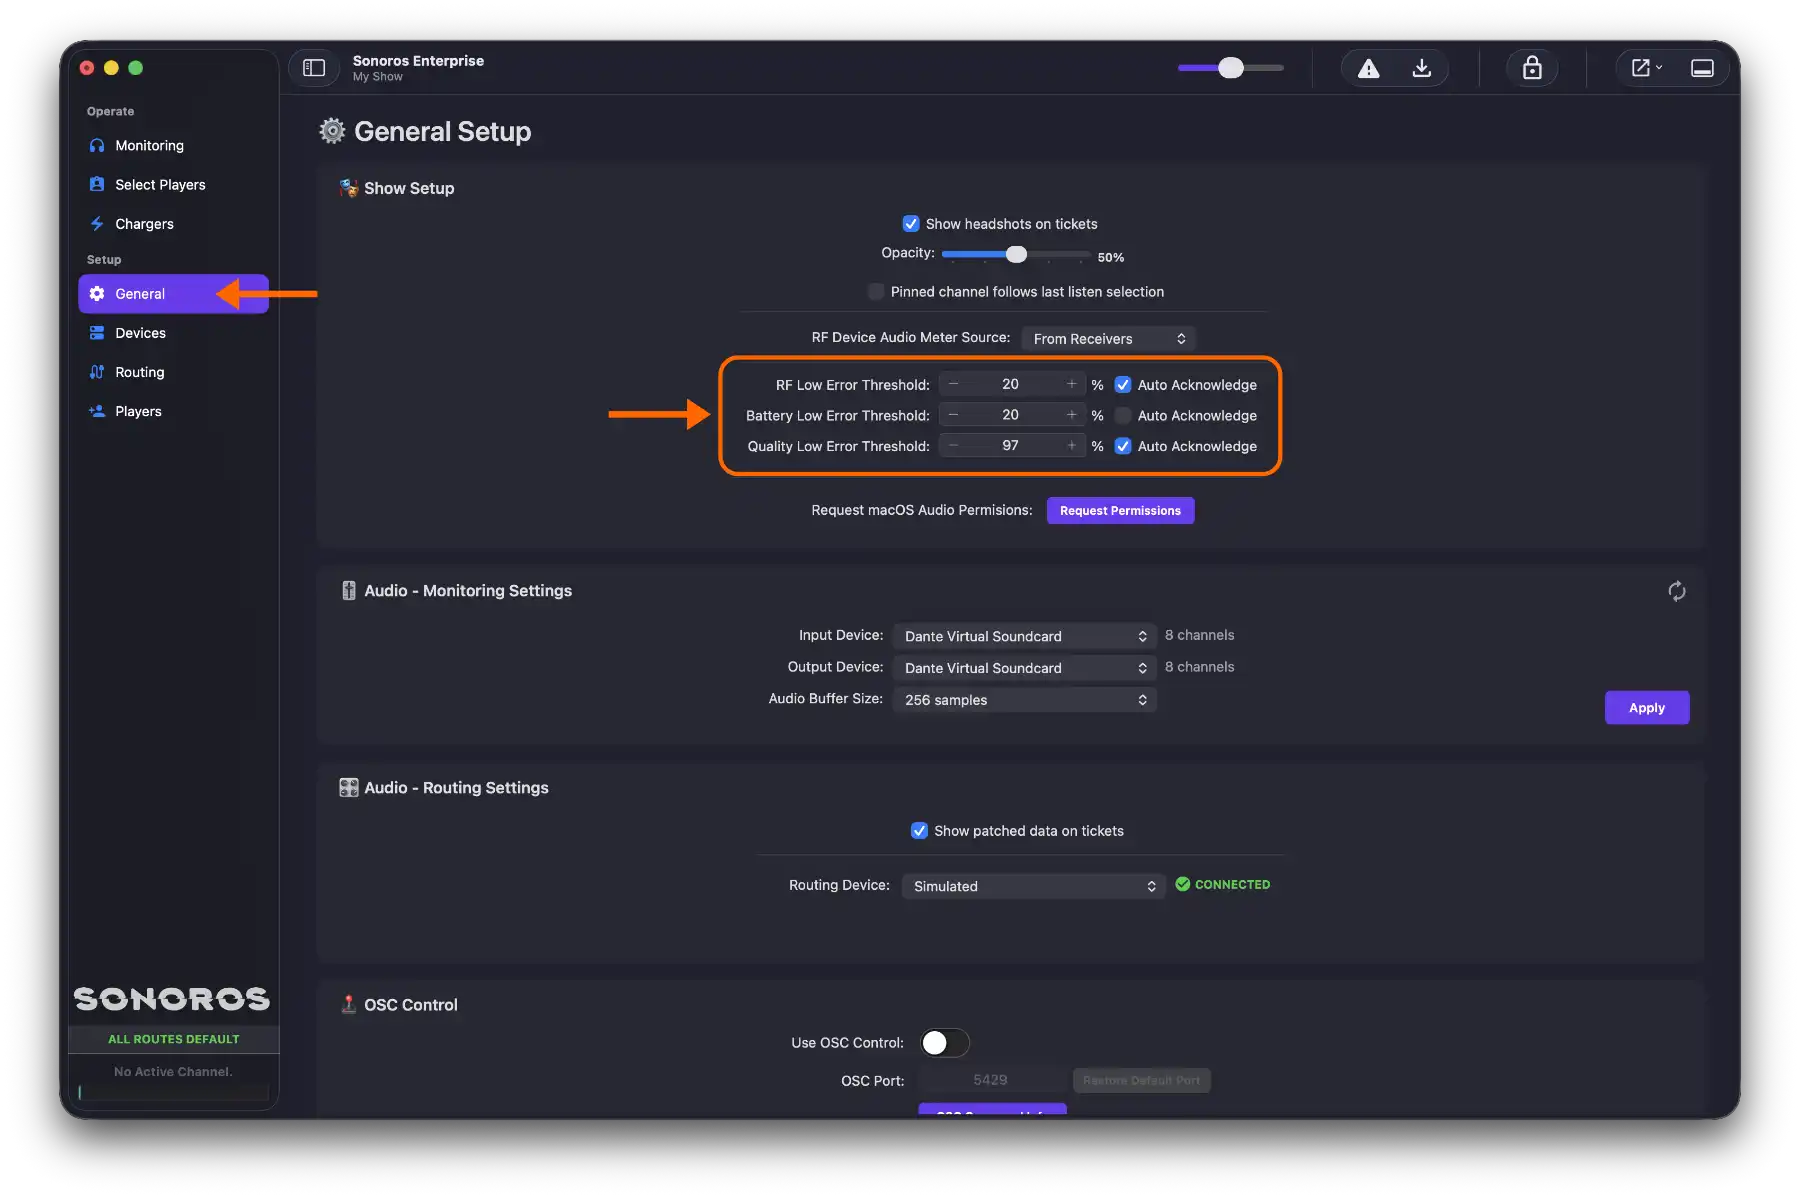Click the Select Players badge icon
Viewport: 1800px width, 1198px height.
click(97, 184)
